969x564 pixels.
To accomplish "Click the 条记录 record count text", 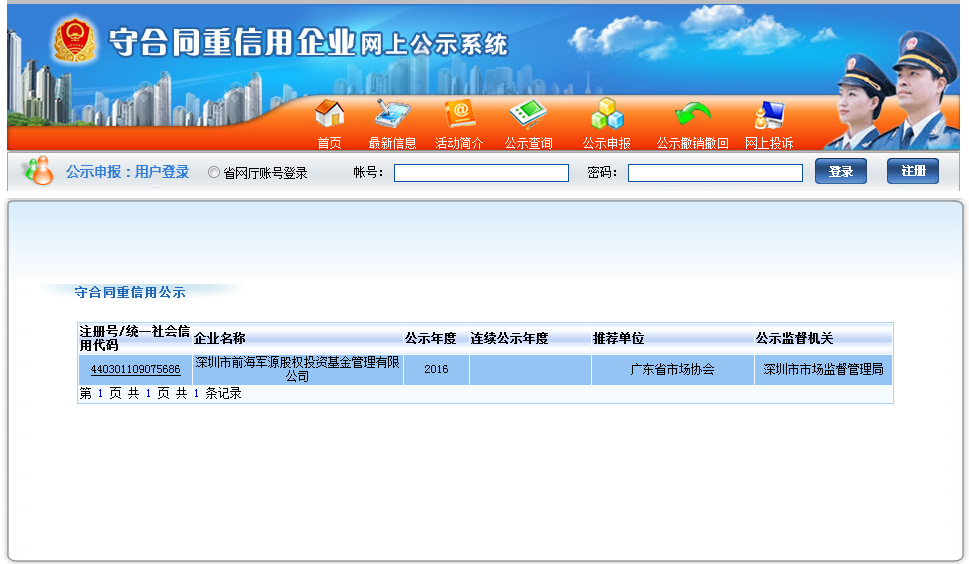I will click(223, 394).
